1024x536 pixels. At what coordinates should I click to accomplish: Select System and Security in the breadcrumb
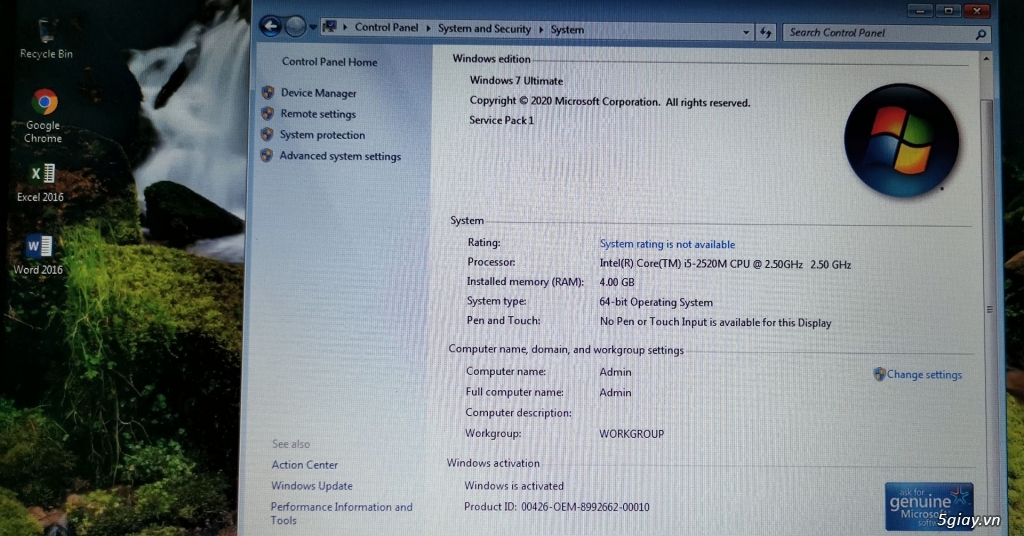tap(484, 29)
